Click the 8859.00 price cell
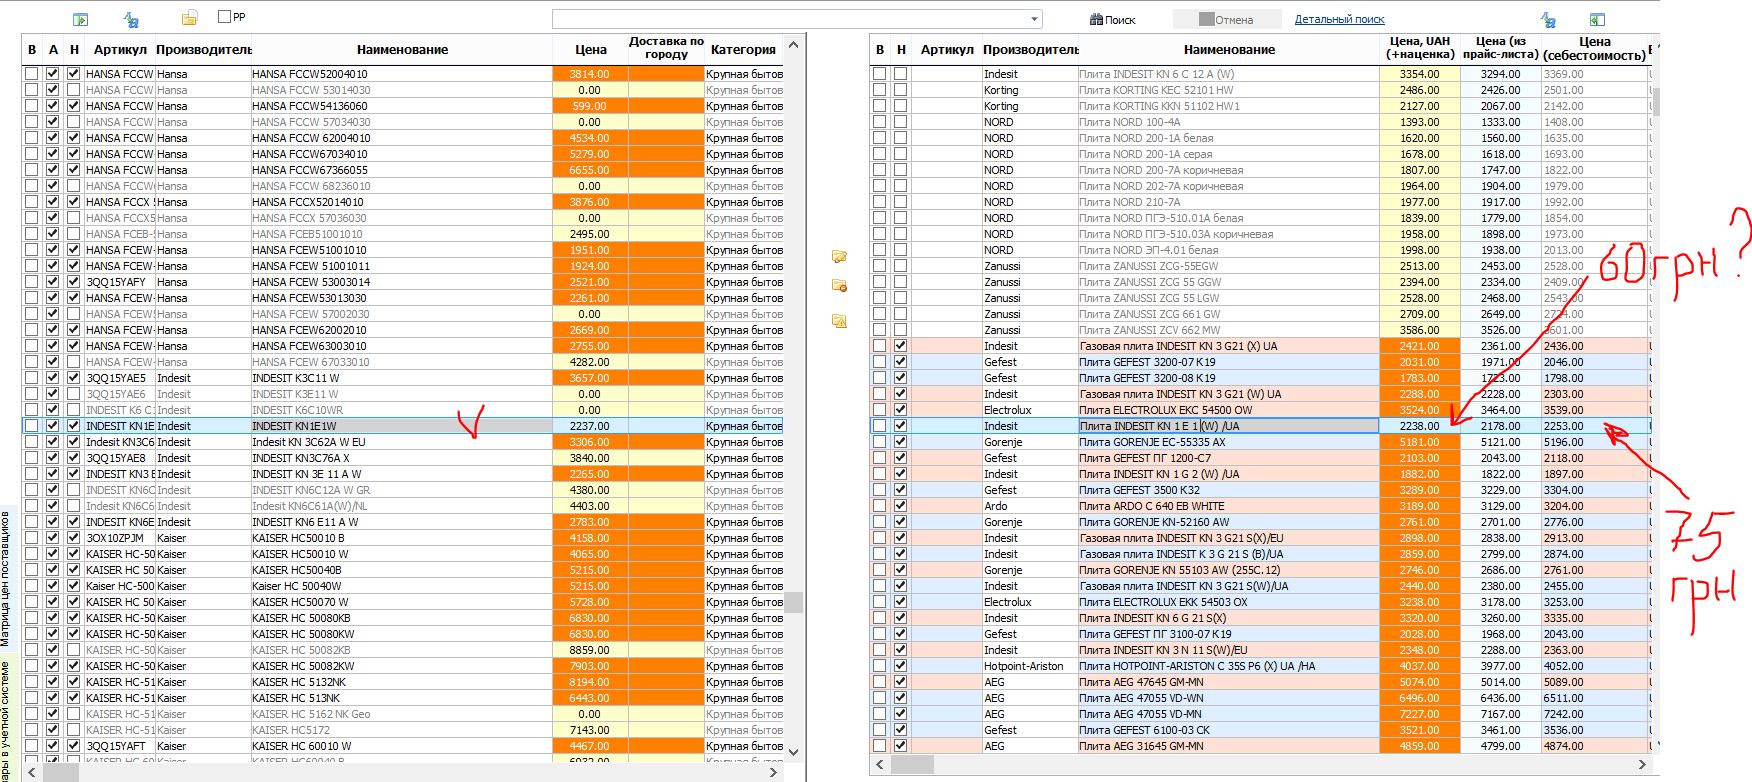1752x782 pixels. pyautogui.click(x=590, y=650)
